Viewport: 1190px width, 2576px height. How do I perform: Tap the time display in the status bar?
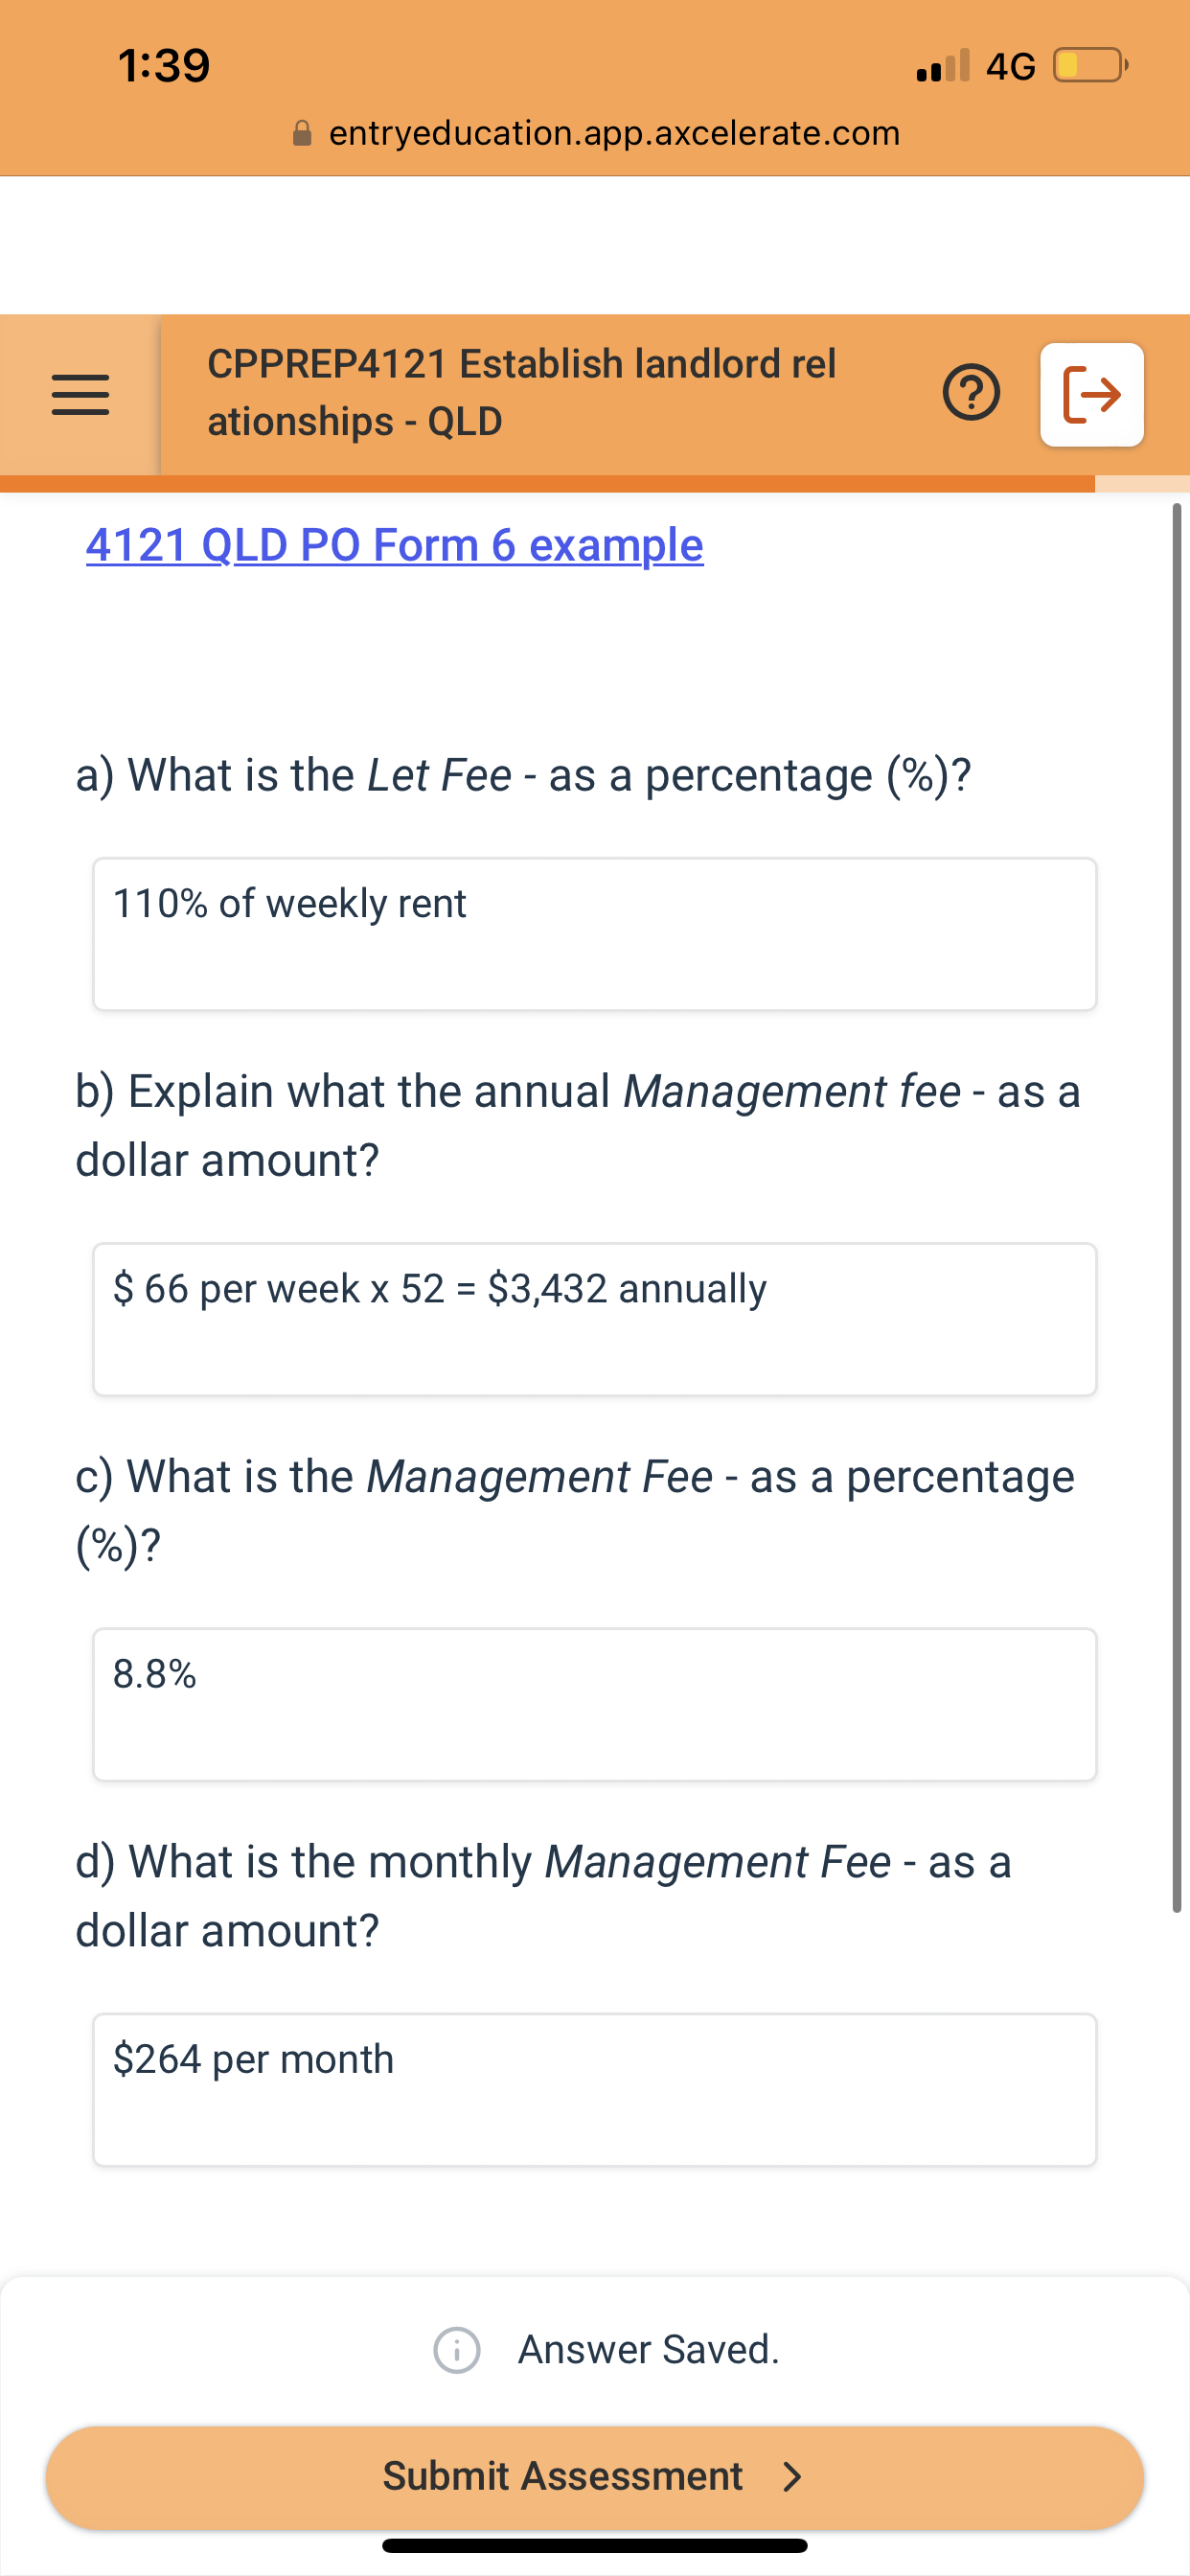pos(164,65)
